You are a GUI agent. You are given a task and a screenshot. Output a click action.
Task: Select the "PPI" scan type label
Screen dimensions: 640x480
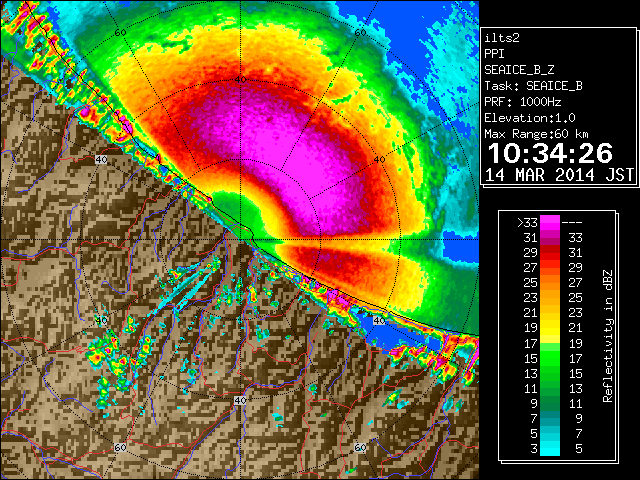pos(494,54)
